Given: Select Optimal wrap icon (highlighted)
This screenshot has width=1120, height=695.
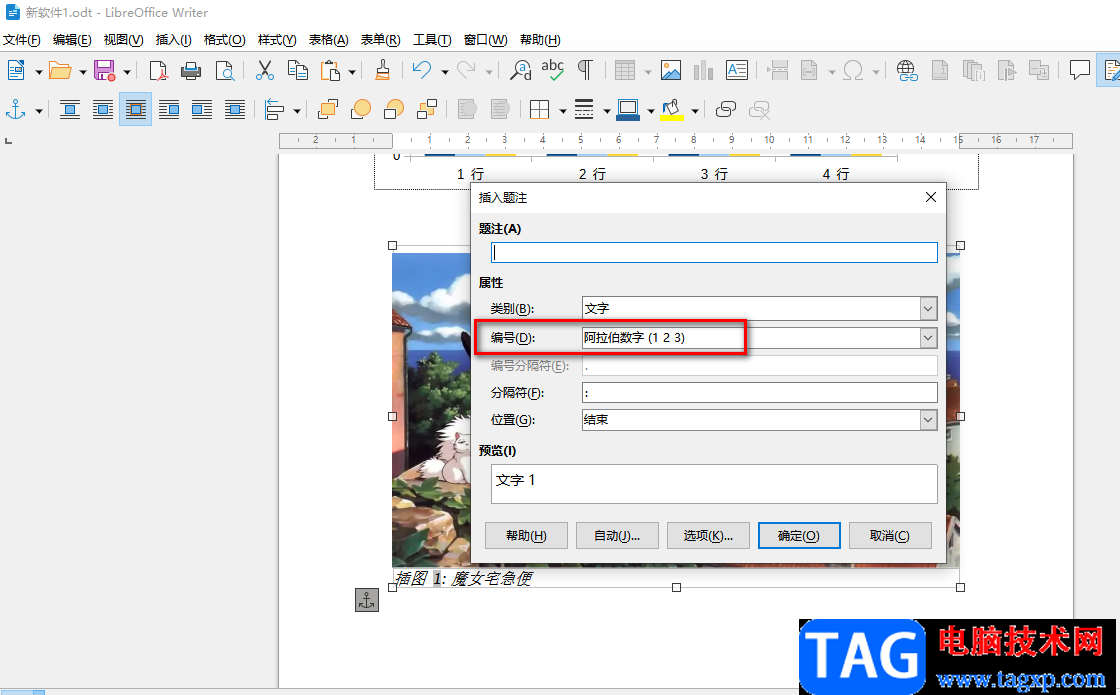Looking at the screenshot, I should [x=136, y=110].
